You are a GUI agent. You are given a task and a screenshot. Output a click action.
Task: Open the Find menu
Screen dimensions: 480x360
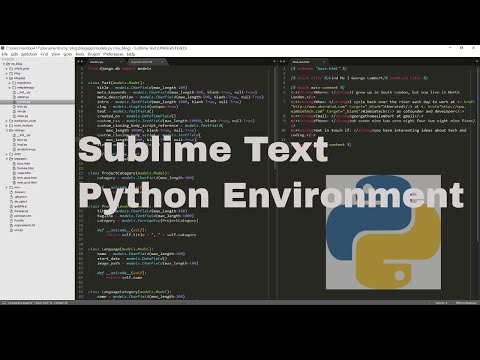pos(44,54)
